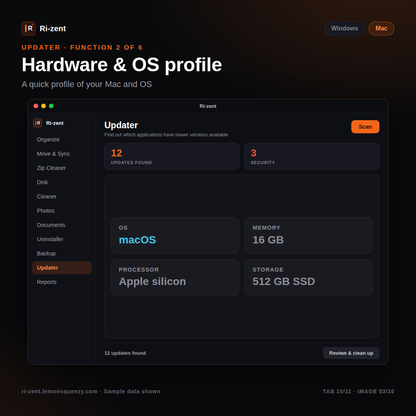Click "Find out which applications have newer versions" text
Image resolution: width=416 pixels, height=416 pixels.
167,135
